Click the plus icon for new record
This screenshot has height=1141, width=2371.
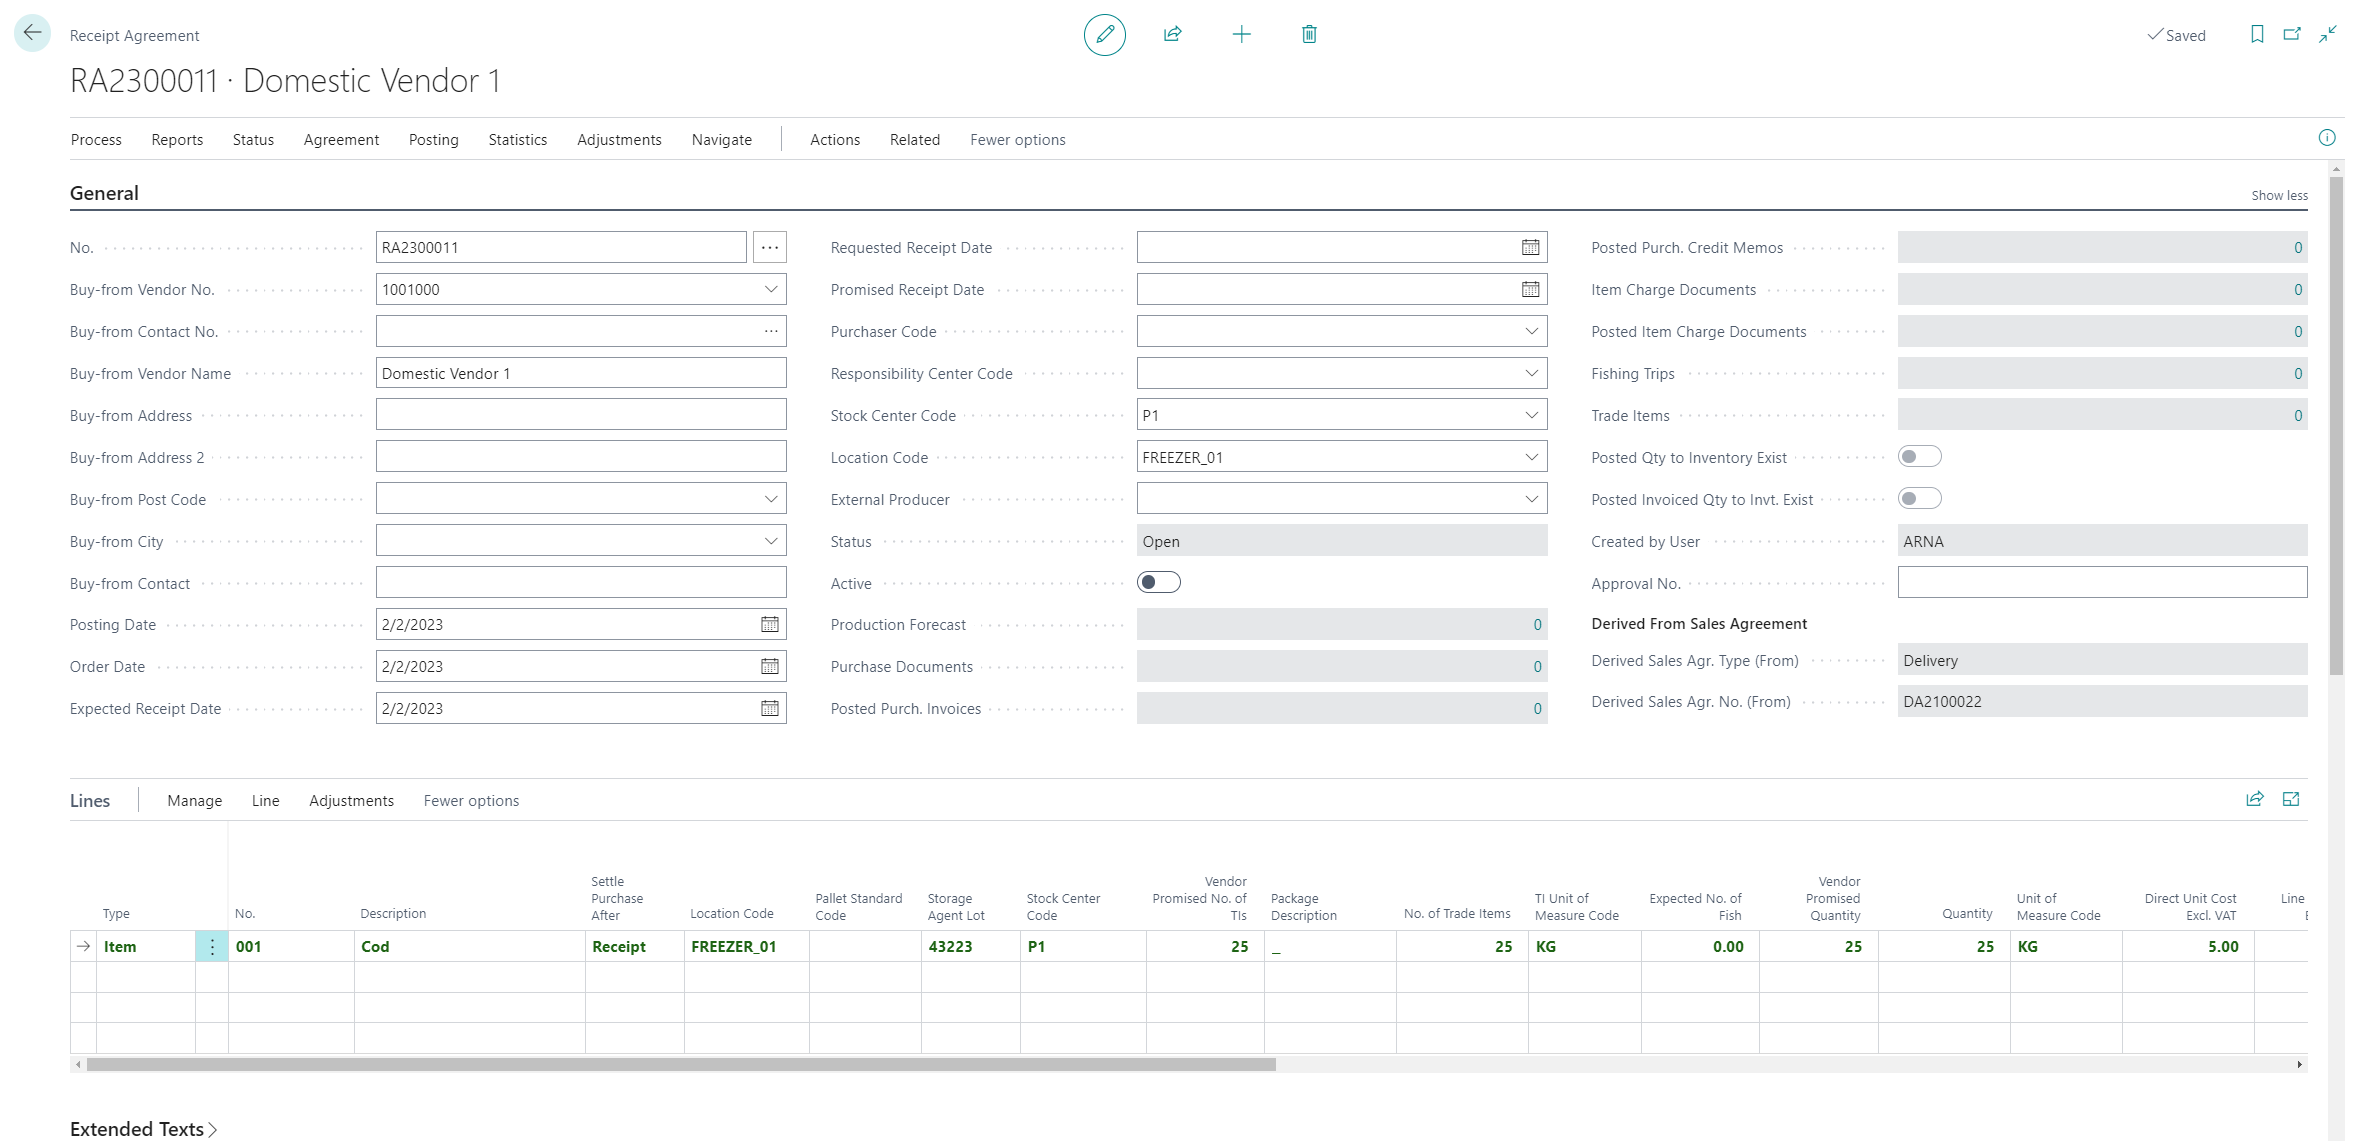click(x=1241, y=35)
